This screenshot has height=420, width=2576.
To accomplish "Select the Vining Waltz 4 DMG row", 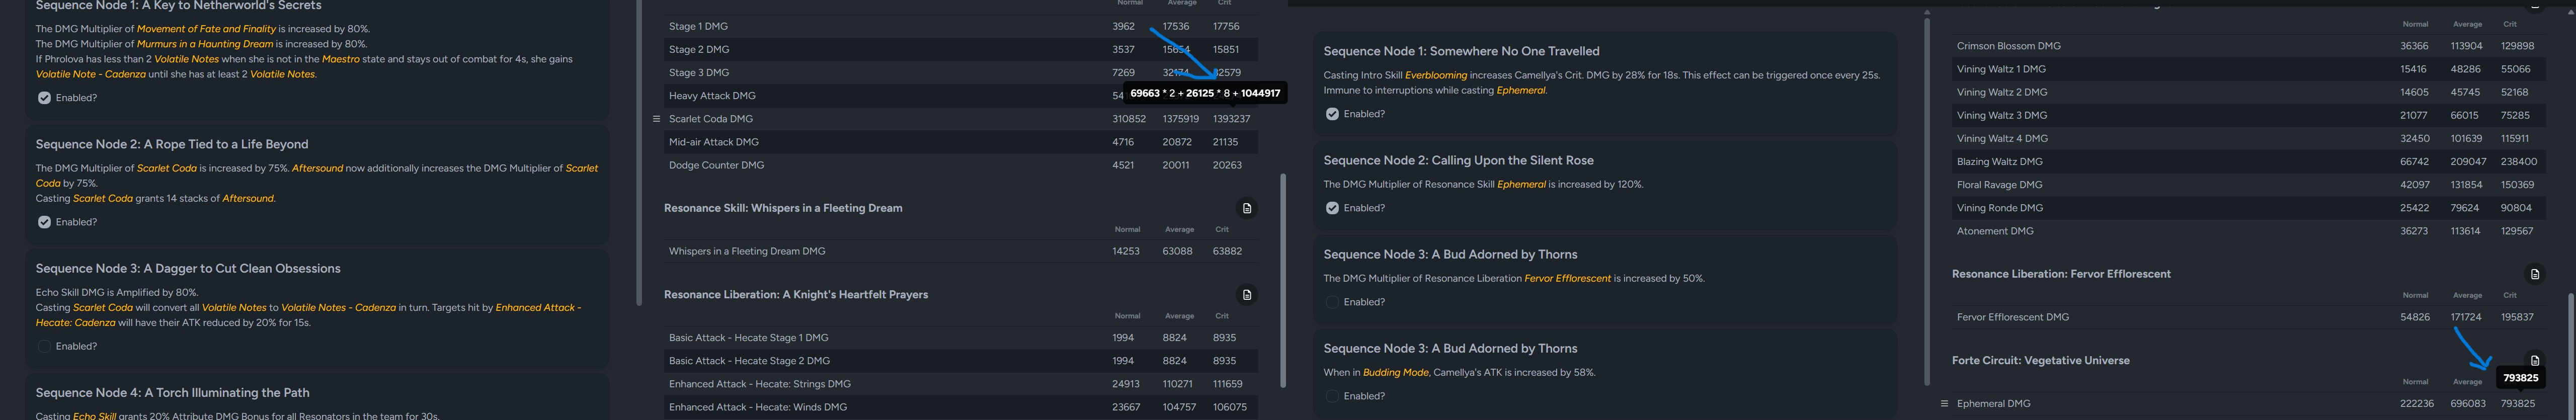I will [x=2249, y=138].
